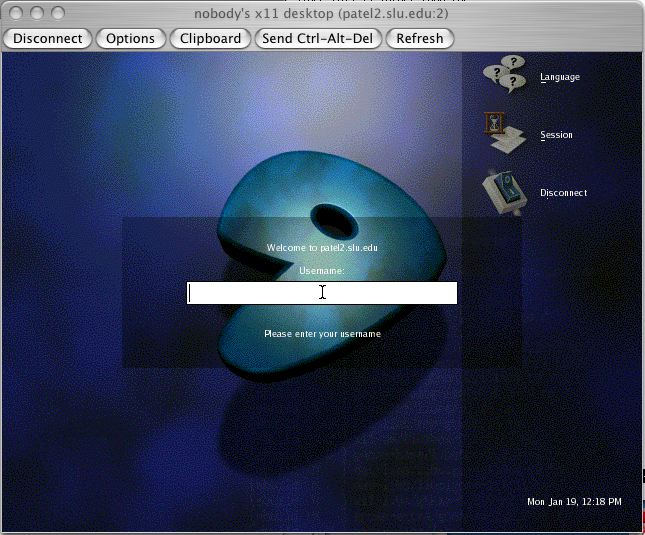
Task: Click the Disconnect label under Session
Action: click(x=563, y=193)
